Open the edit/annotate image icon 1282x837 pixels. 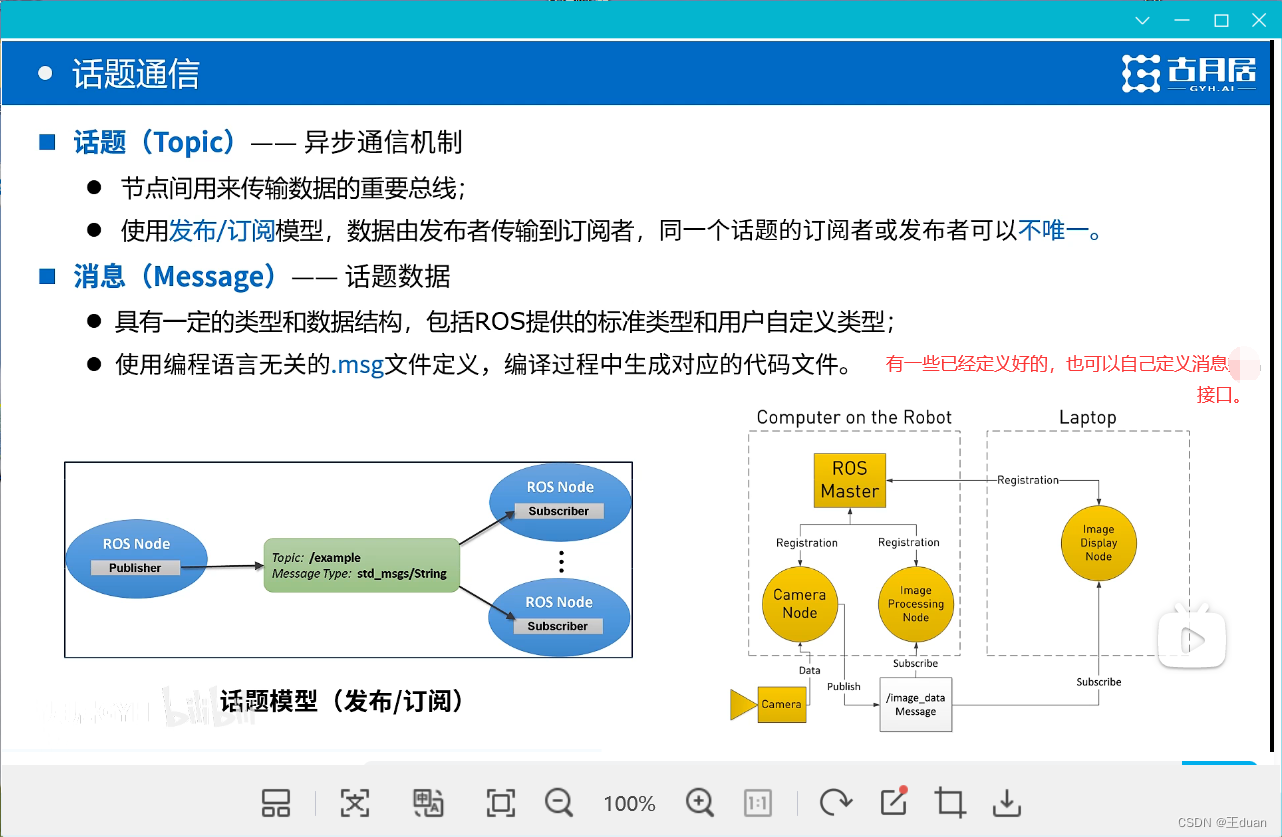click(x=893, y=801)
